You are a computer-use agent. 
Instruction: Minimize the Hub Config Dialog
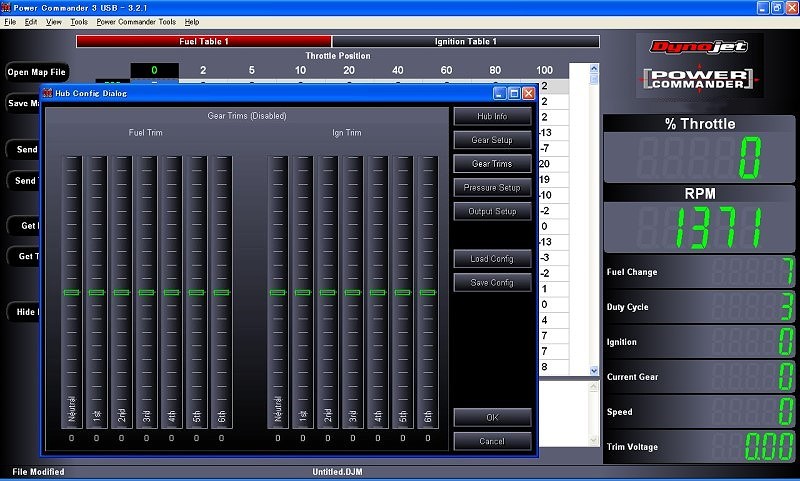(x=500, y=93)
